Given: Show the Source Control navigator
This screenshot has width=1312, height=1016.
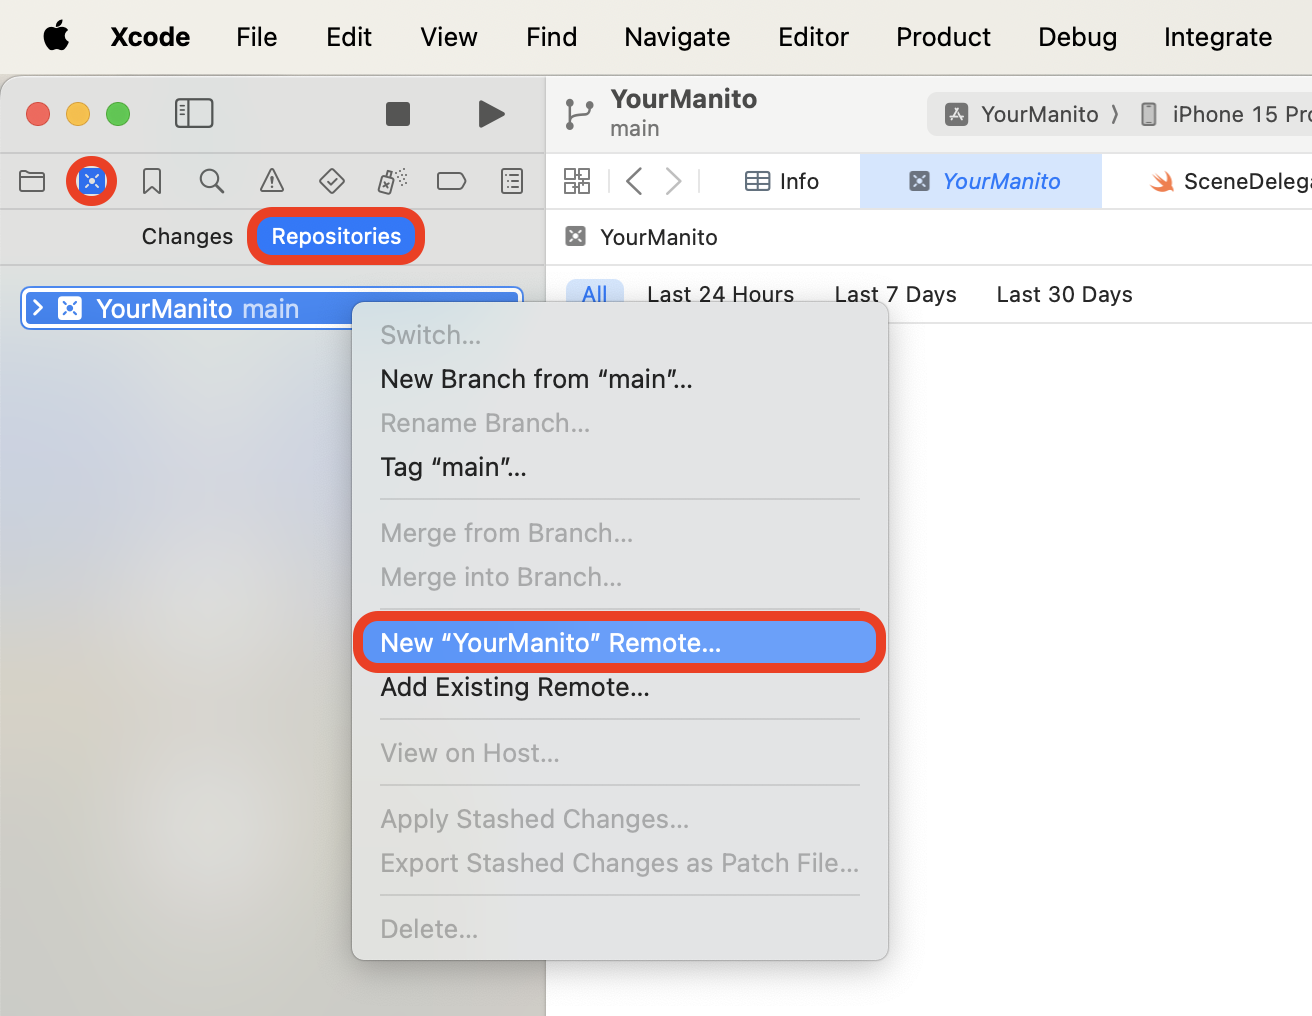Looking at the screenshot, I should tap(92, 181).
